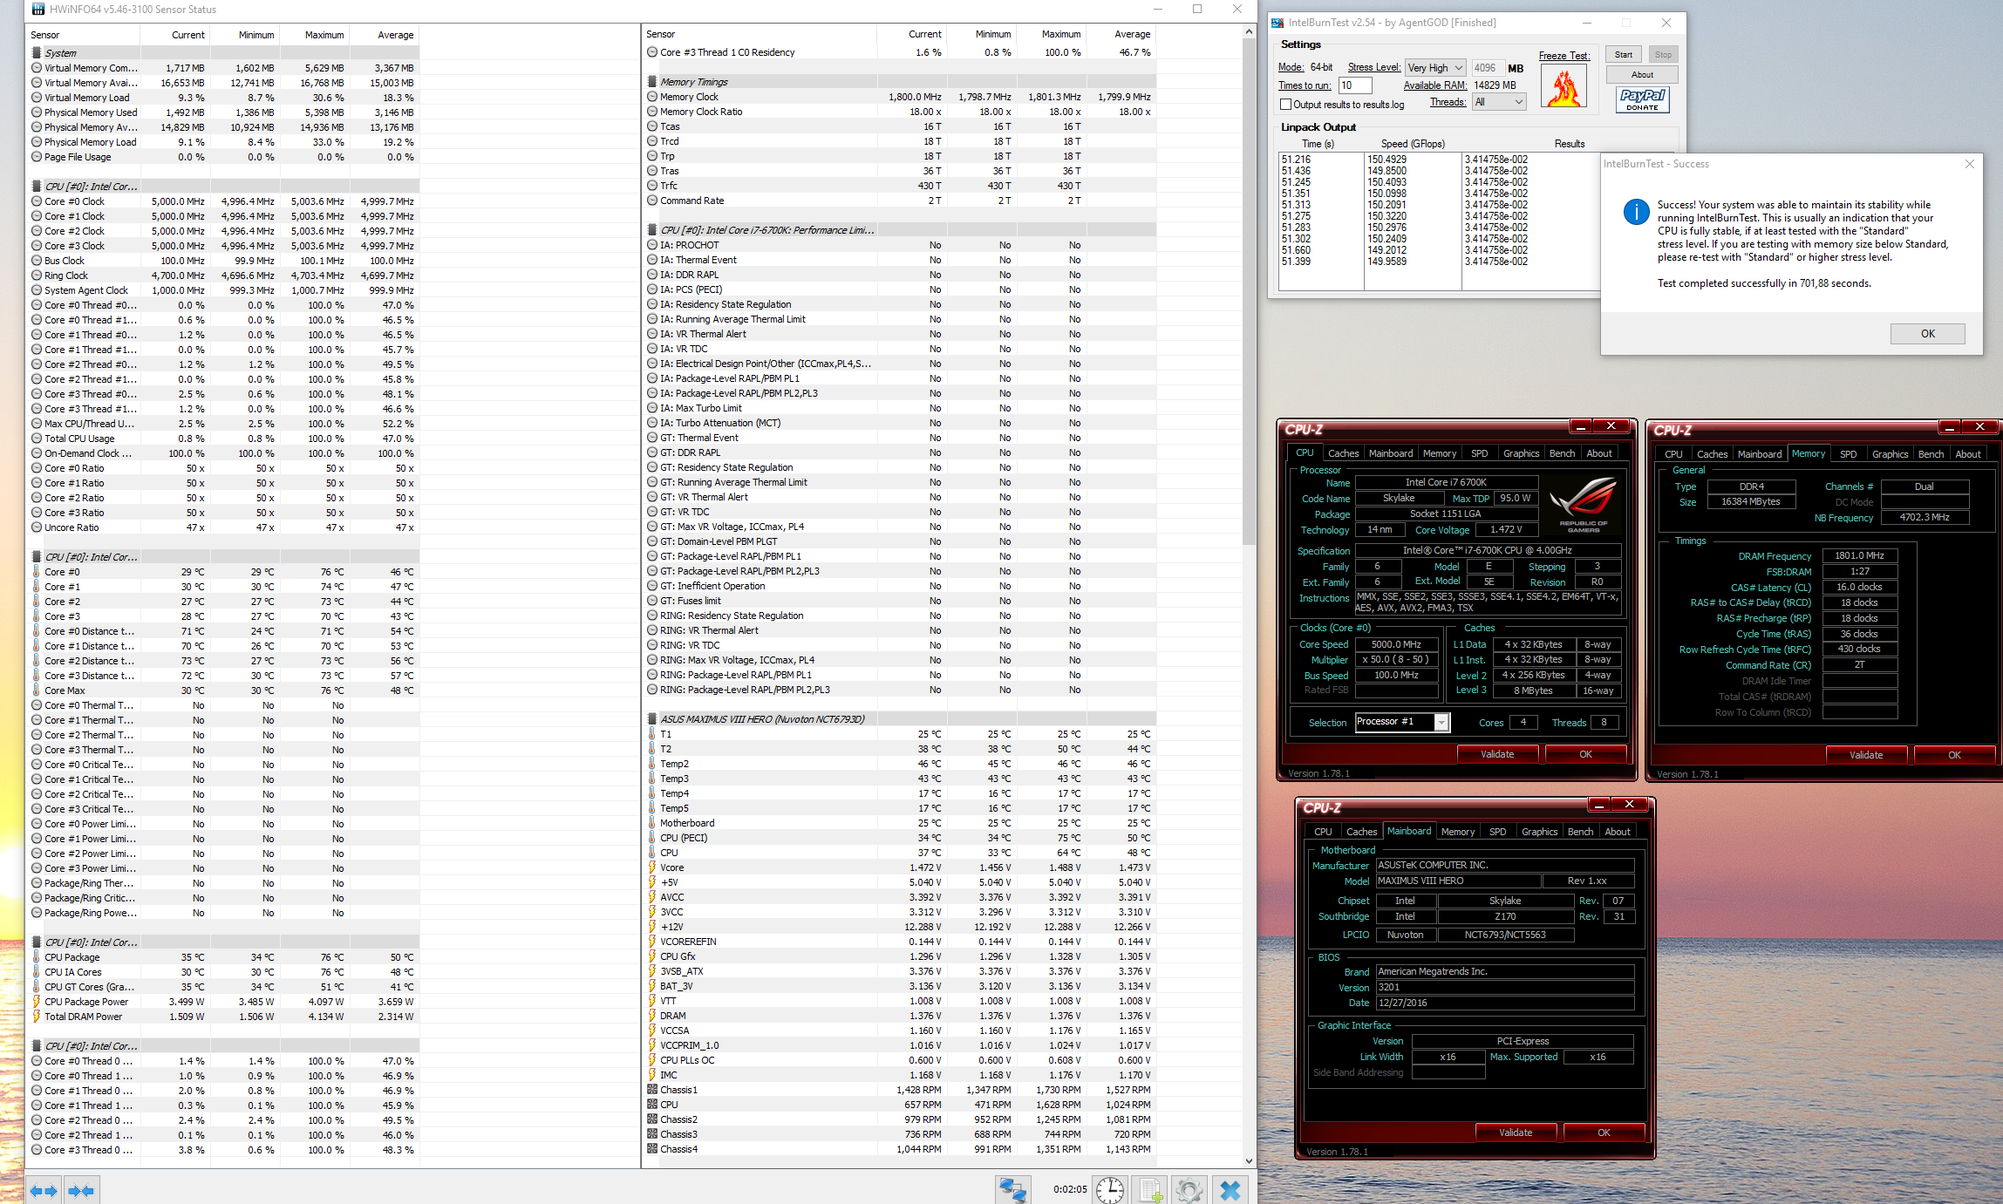Open HWiNFO settings gear icon
The width and height of the screenshot is (2003, 1204).
click(1189, 1190)
